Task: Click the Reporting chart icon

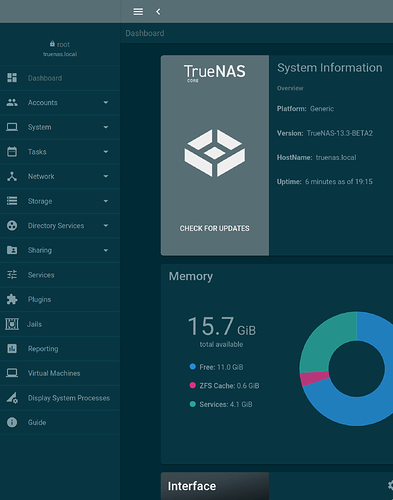Action: tap(12, 349)
